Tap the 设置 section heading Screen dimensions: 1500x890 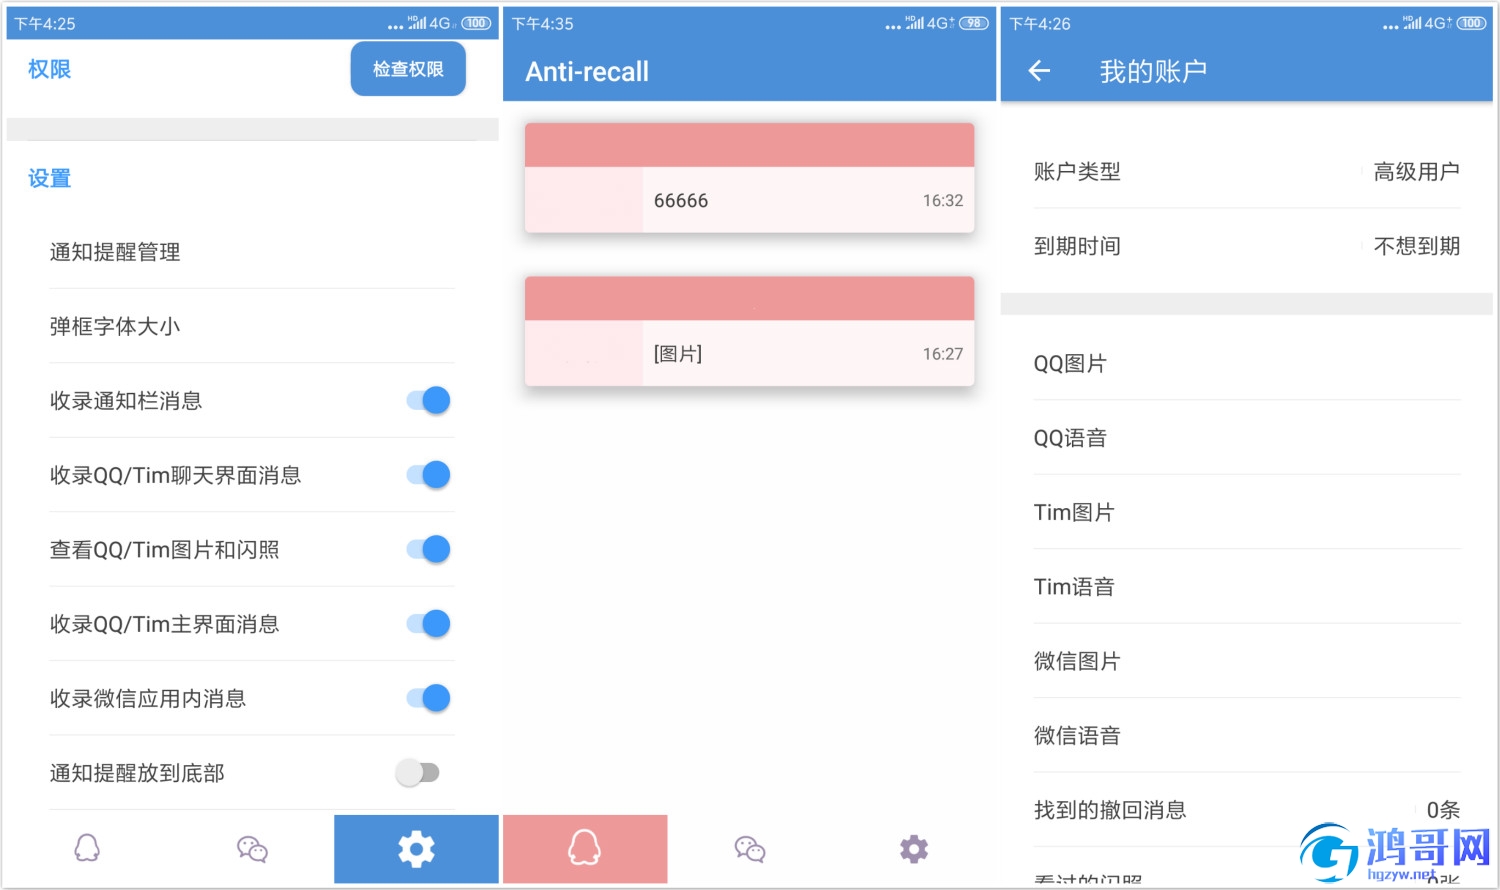click(49, 178)
